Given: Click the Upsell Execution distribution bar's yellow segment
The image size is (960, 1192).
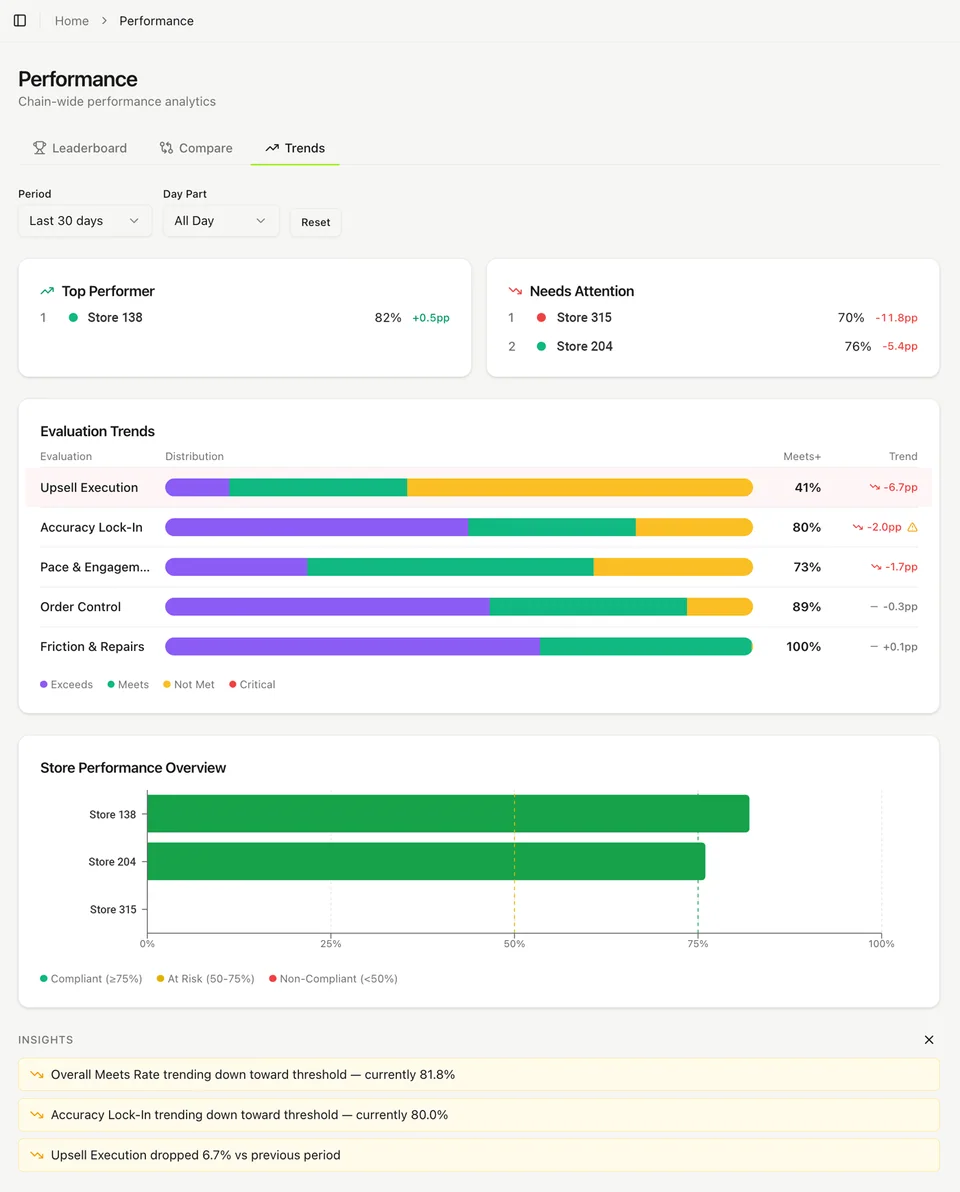Looking at the screenshot, I should click(580, 487).
